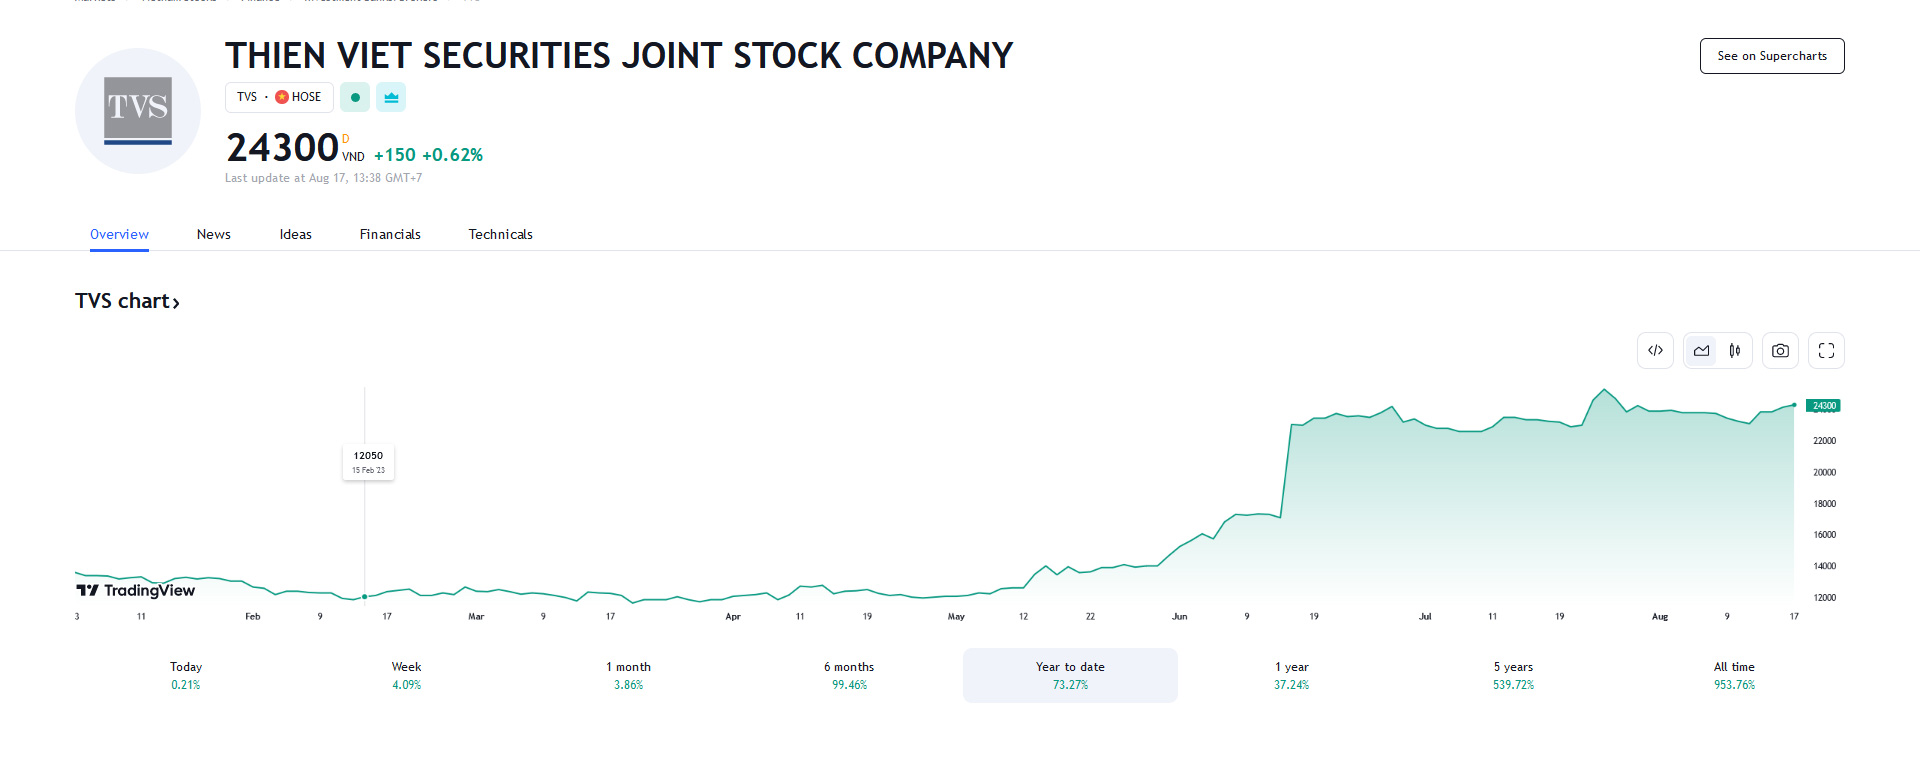The height and width of the screenshot is (757, 1920).
Task: Switch to area chart type
Action: [1701, 351]
